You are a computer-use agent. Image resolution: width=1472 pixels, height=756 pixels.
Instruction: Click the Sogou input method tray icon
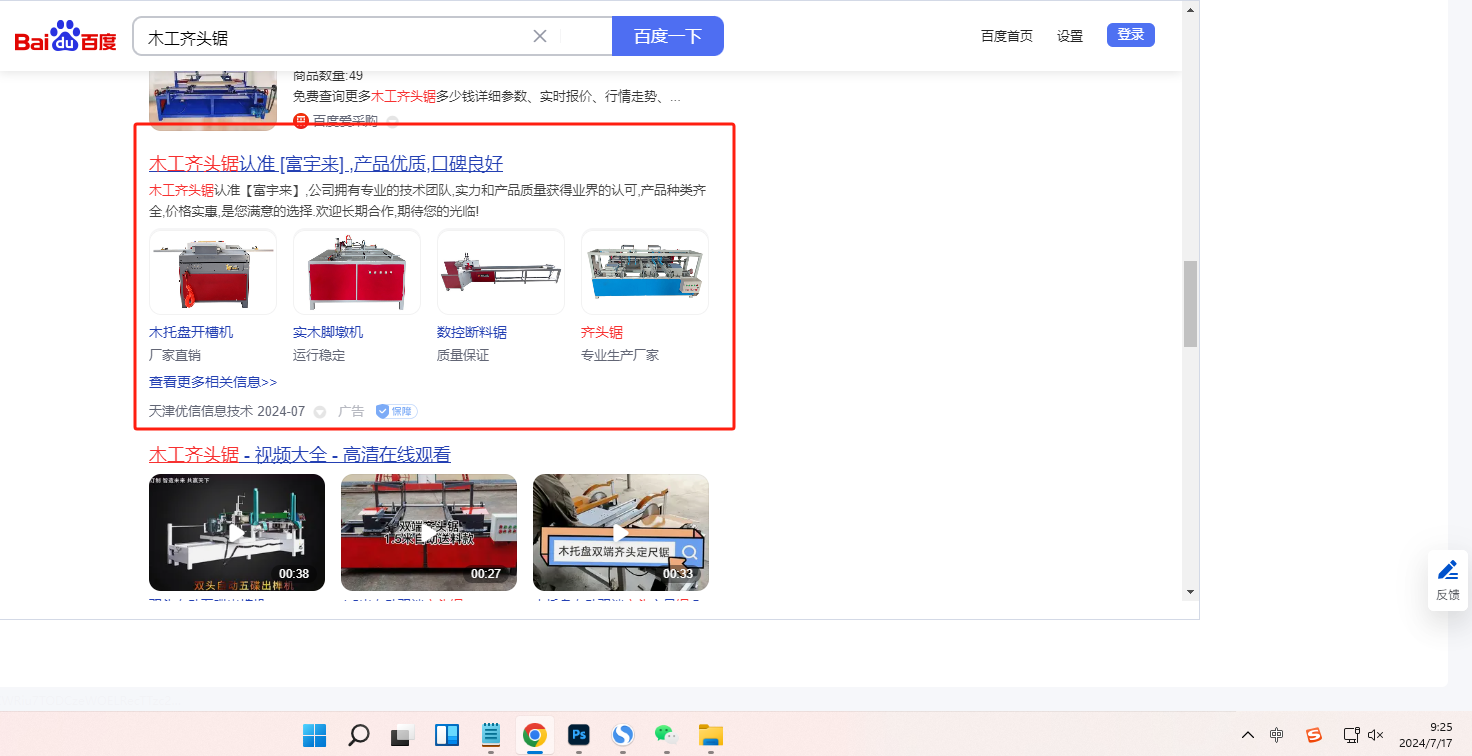point(1314,735)
